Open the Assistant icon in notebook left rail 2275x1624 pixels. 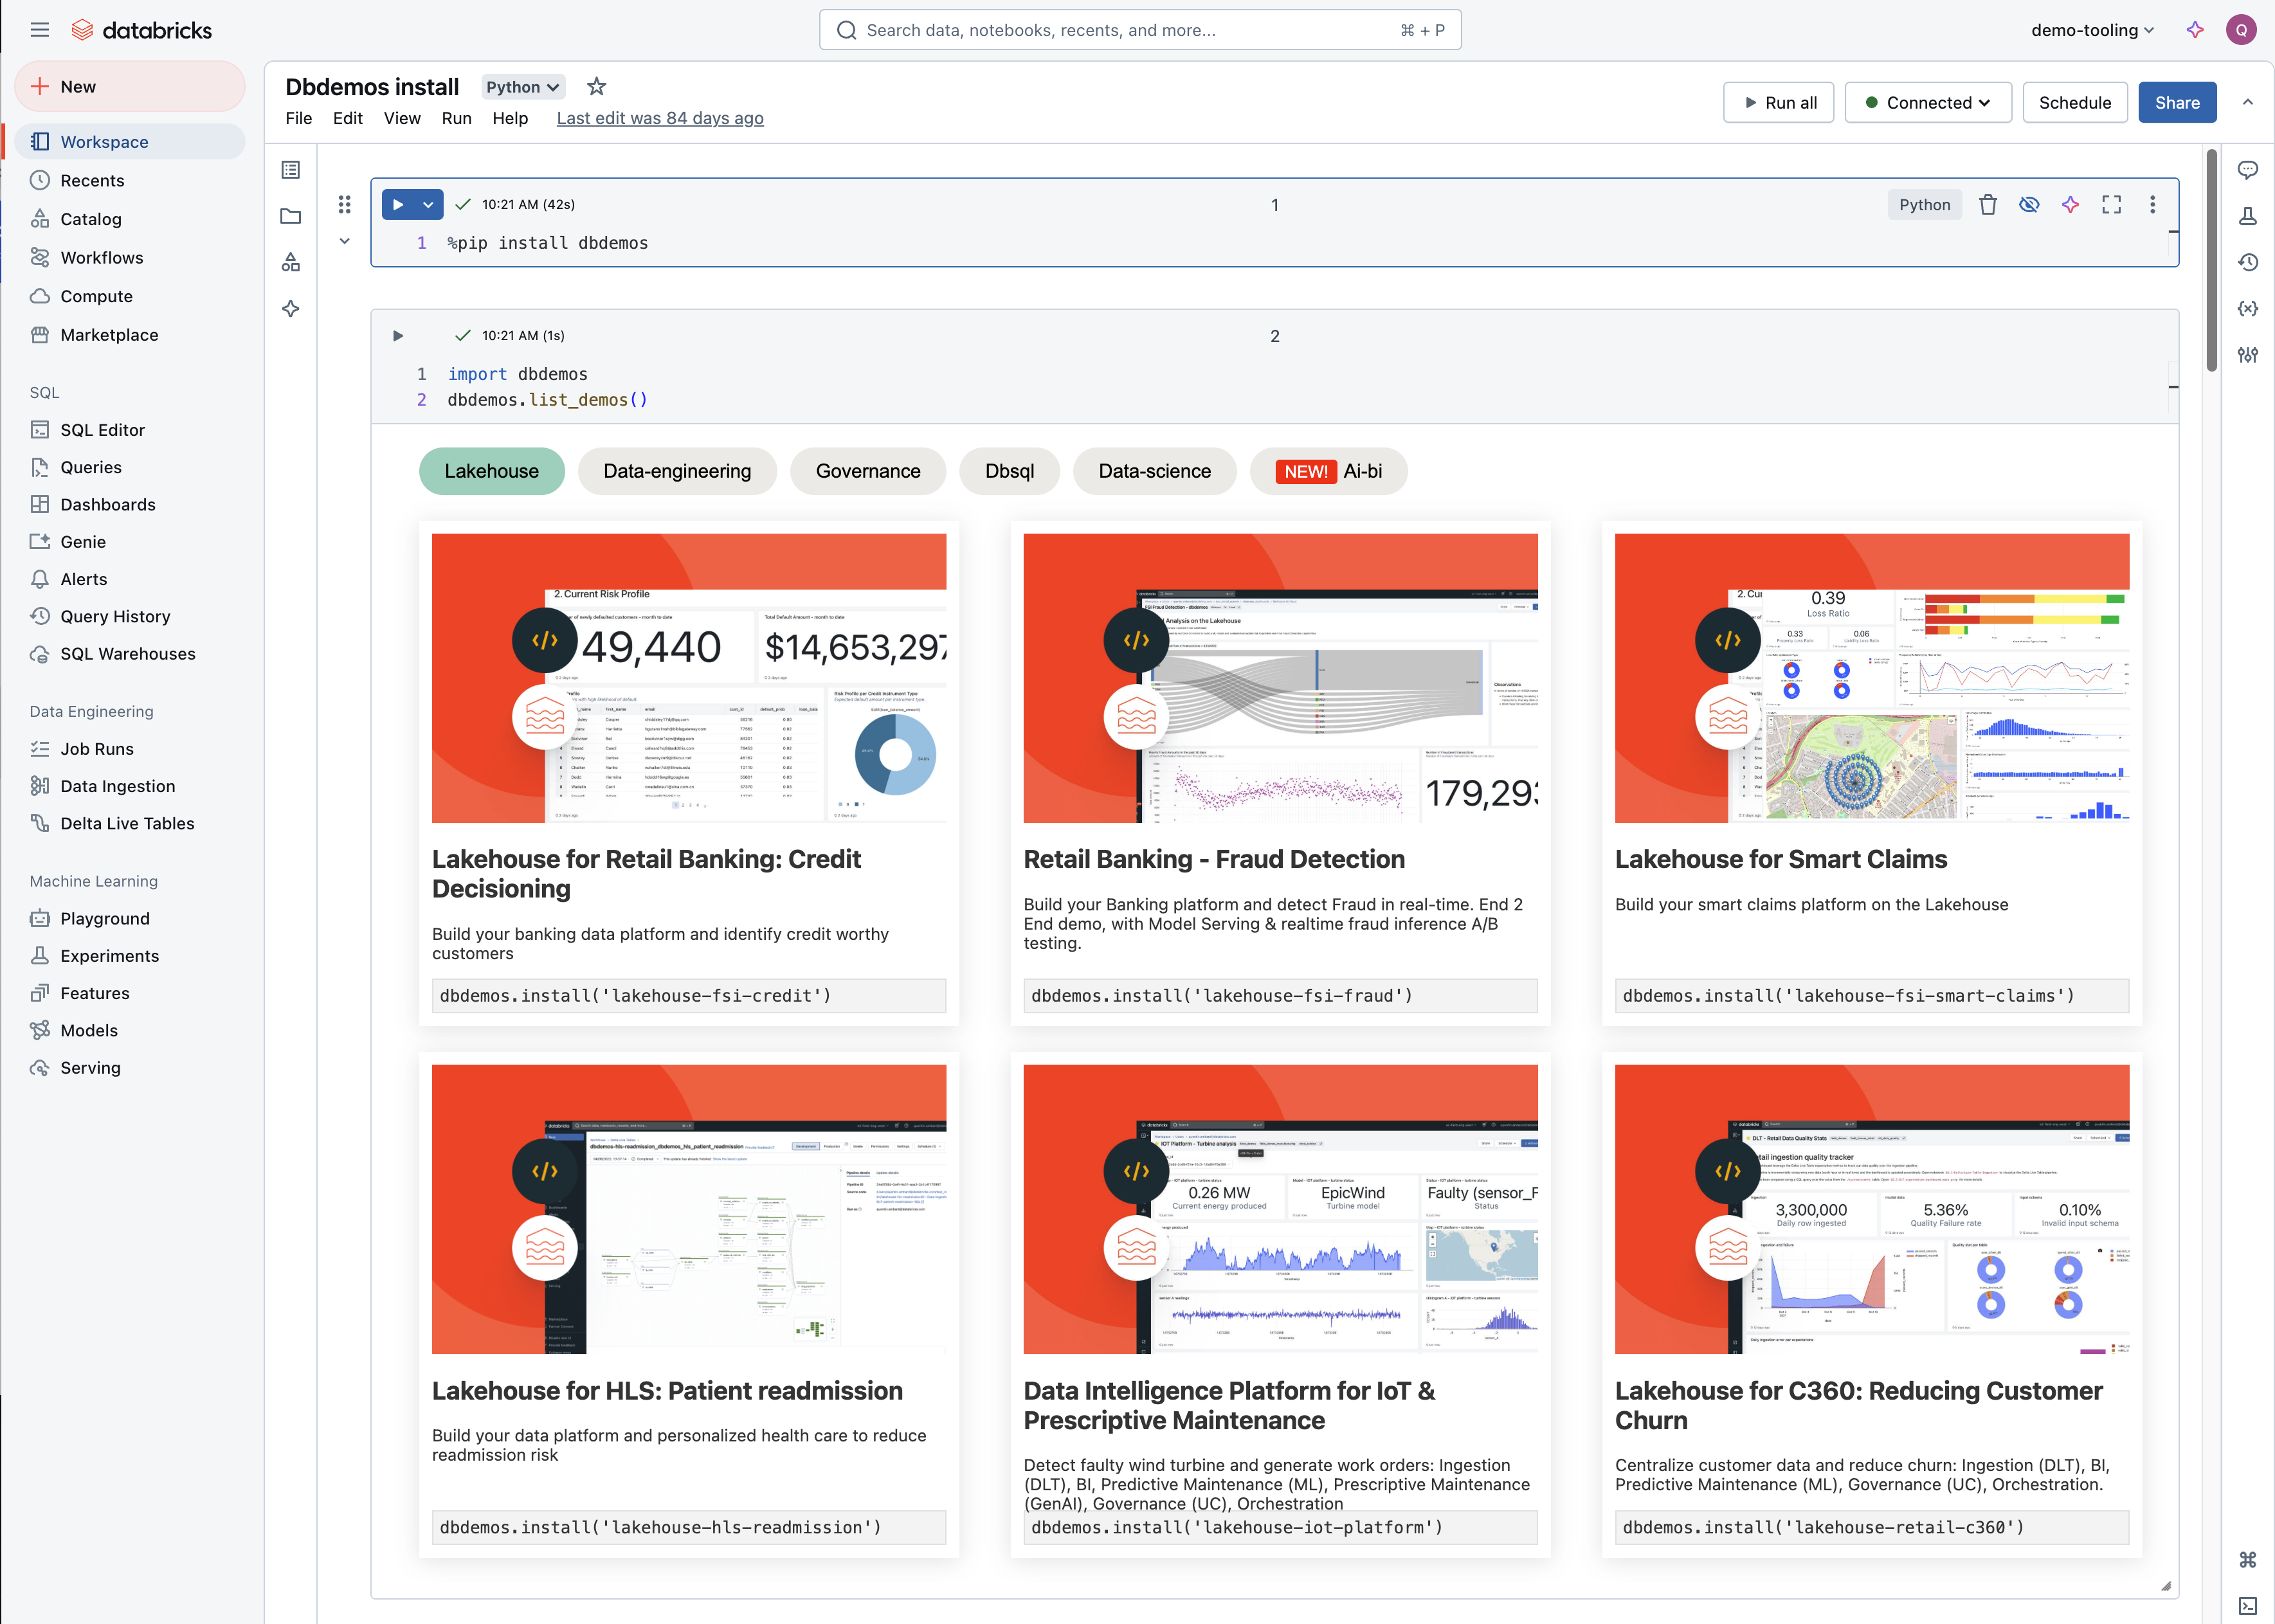pos(291,309)
